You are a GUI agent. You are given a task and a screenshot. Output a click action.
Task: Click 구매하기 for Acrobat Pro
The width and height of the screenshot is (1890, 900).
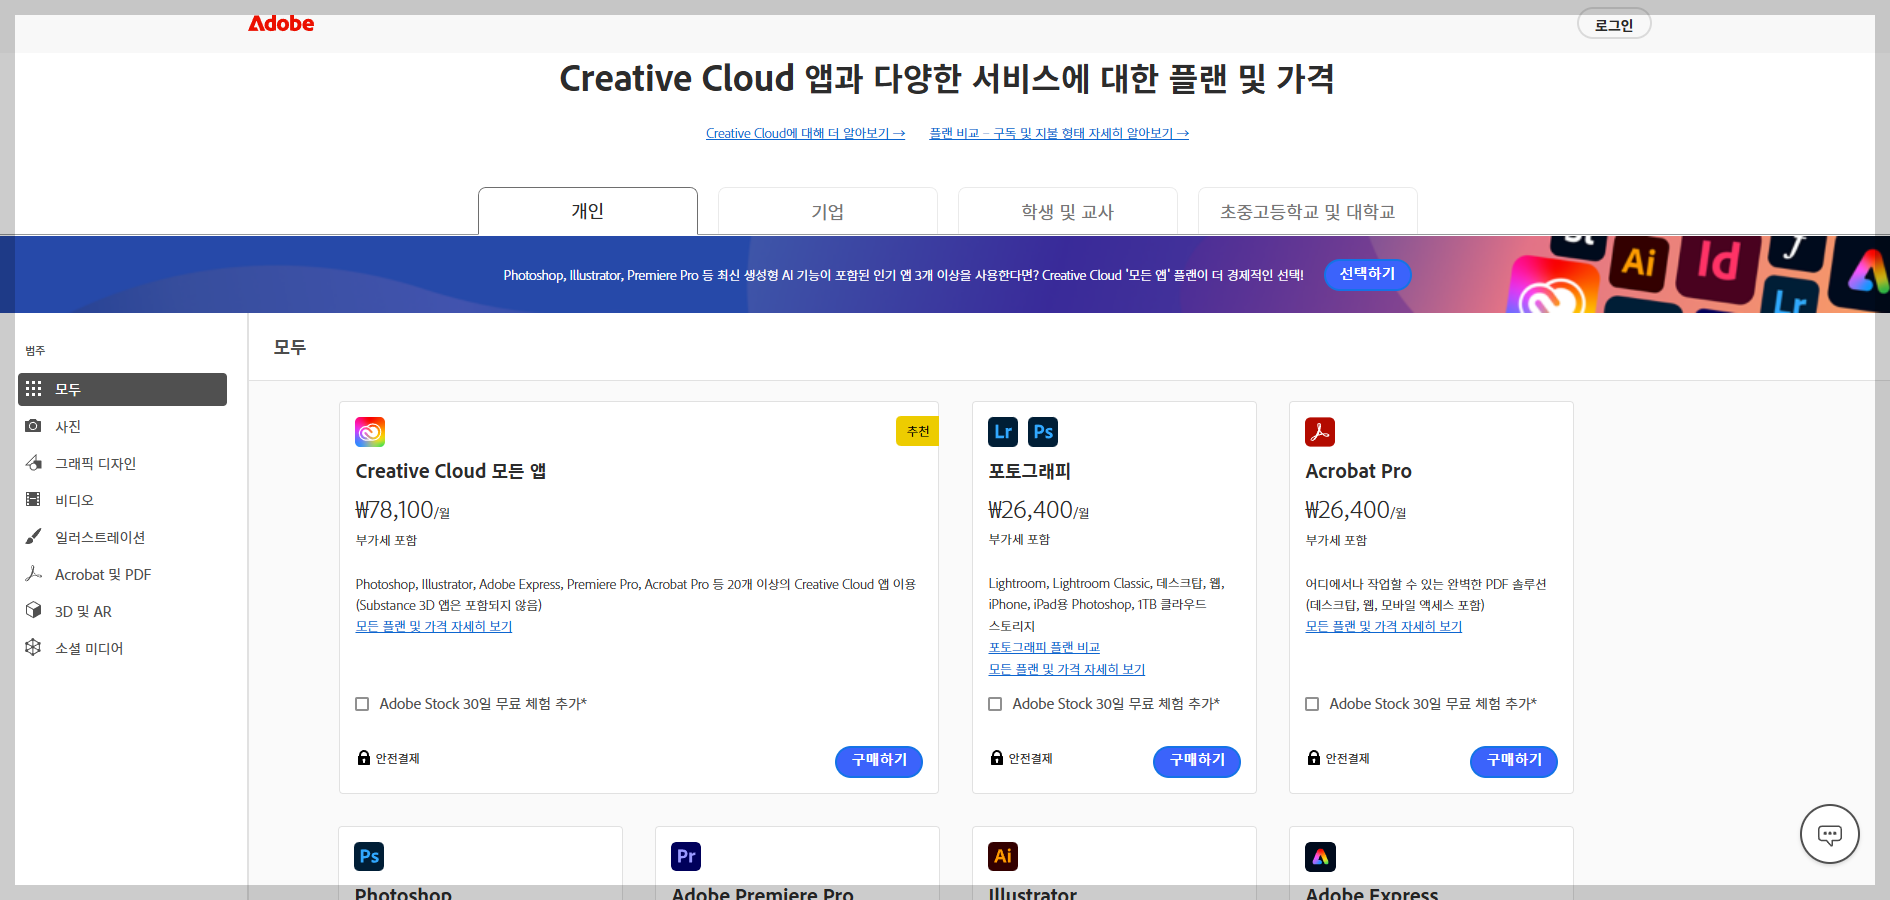(x=1514, y=761)
